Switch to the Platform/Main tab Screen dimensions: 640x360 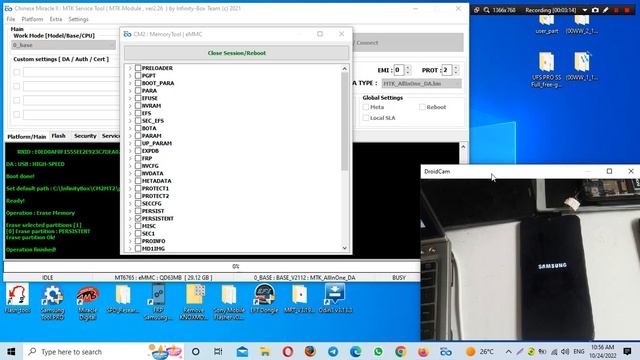27,137
